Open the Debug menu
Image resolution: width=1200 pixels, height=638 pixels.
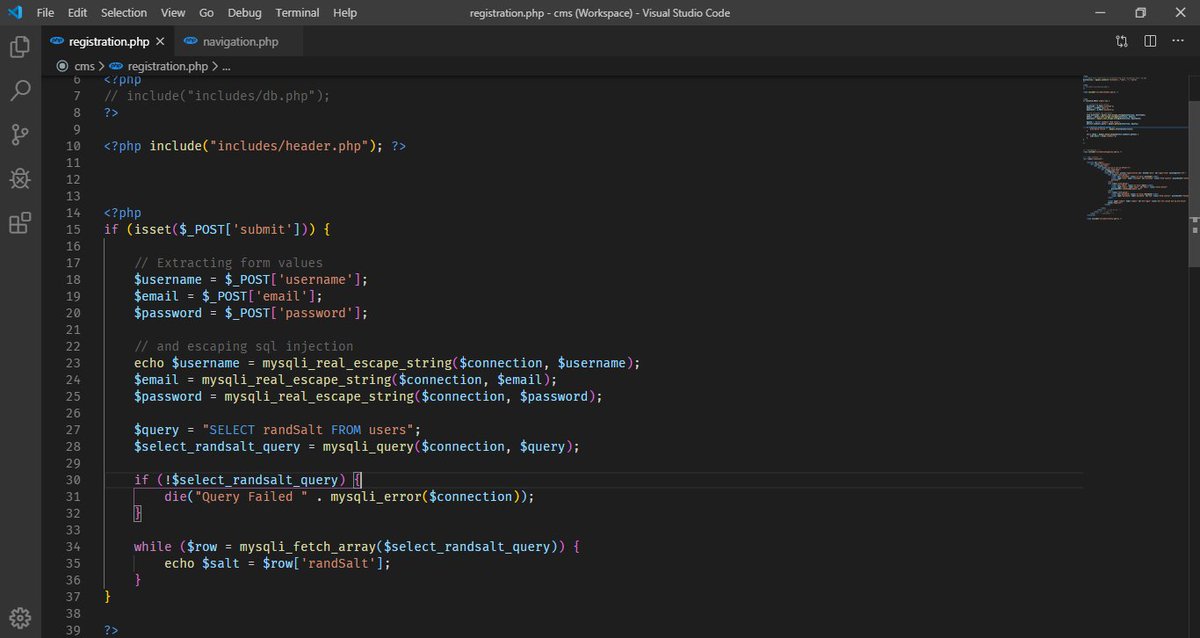tap(245, 13)
